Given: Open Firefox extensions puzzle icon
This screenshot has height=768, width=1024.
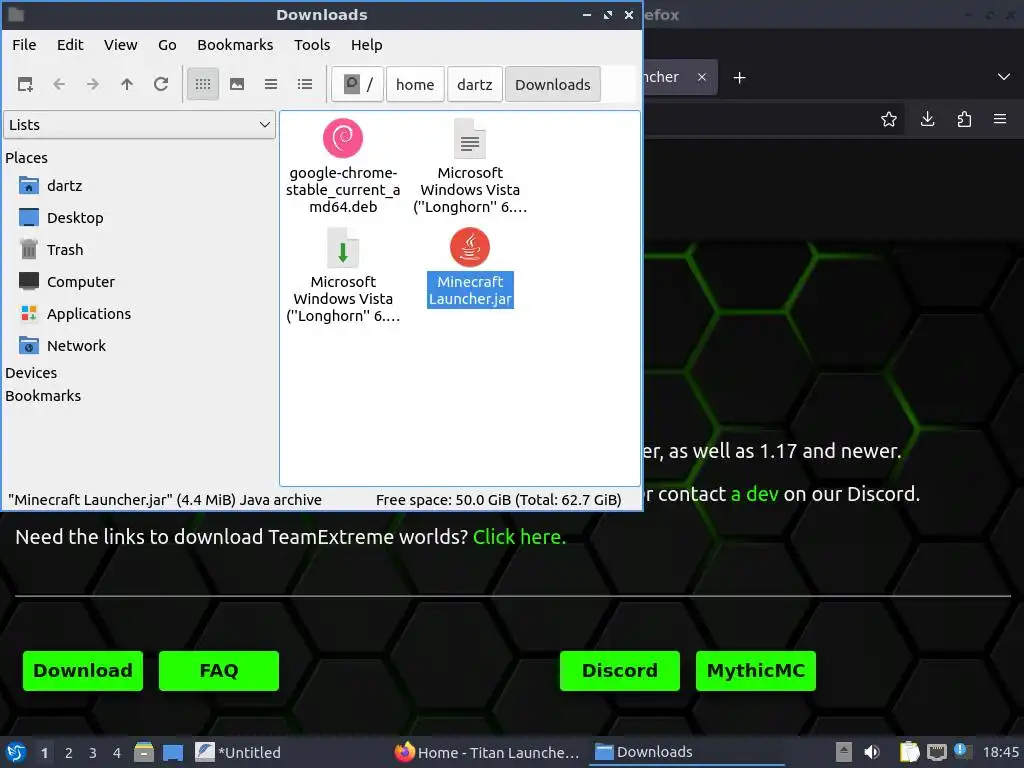Looking at the screenshot, I should coord(964,120).
